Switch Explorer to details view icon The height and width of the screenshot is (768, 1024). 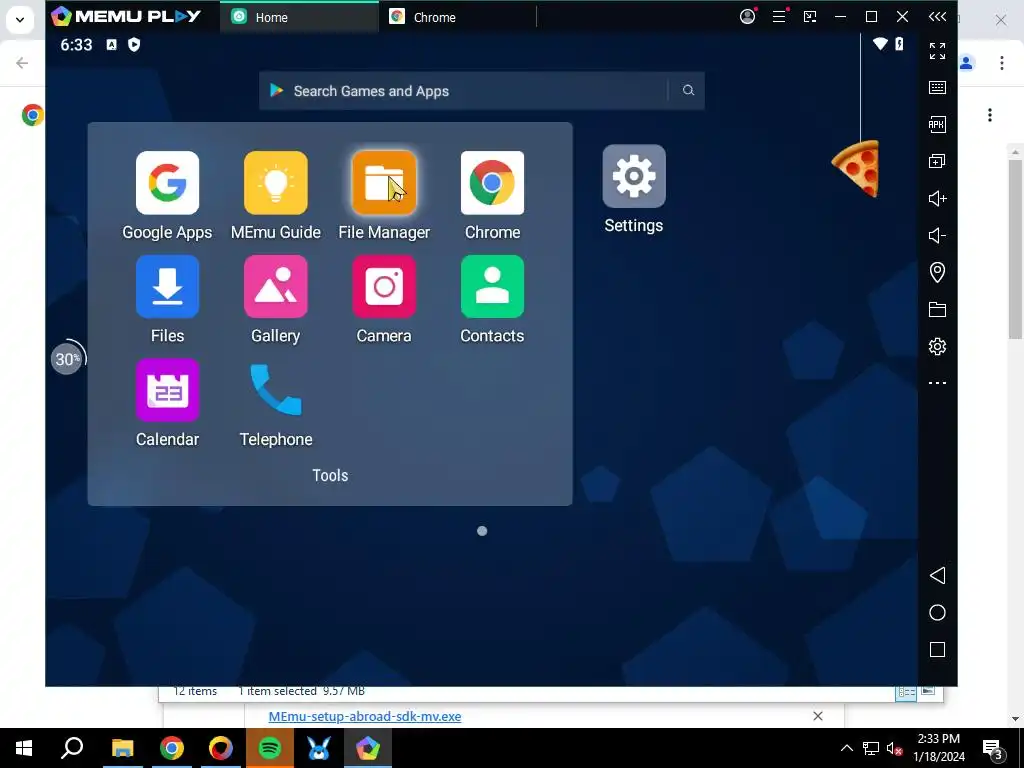pyautogui.click(x=906, y=692)
